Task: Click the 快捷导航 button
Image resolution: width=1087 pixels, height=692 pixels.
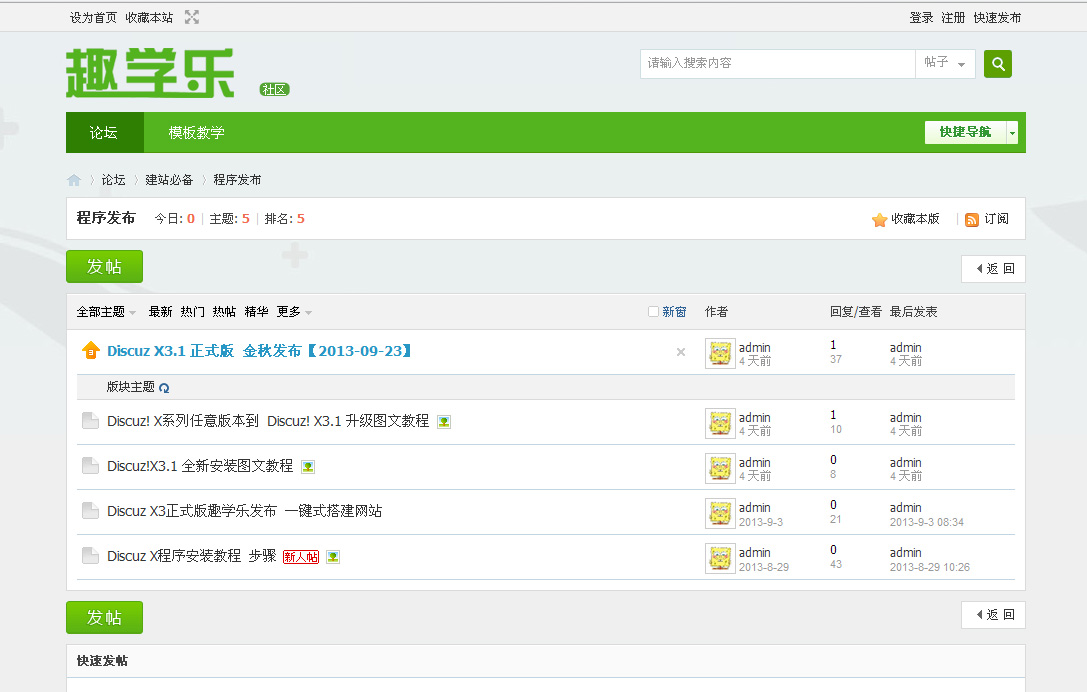Action: pos(965,132)
